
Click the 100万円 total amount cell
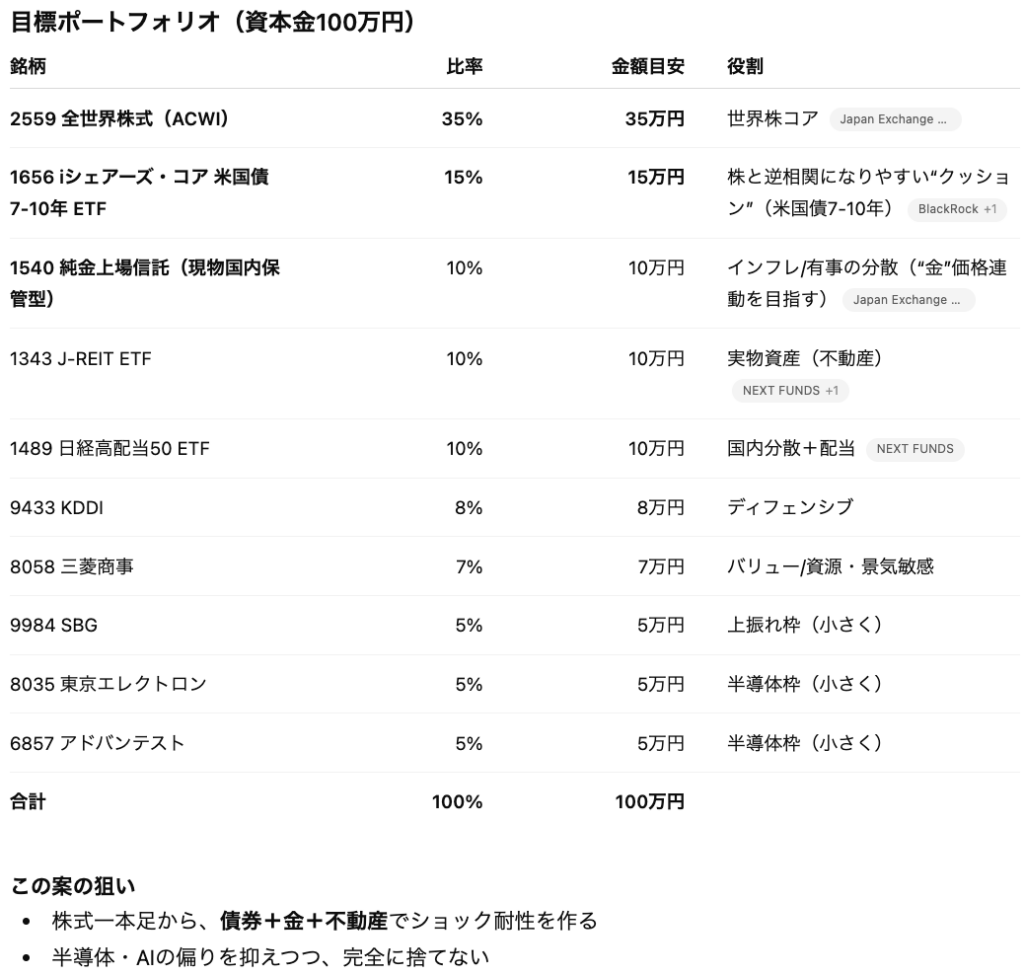pos(648,802)
